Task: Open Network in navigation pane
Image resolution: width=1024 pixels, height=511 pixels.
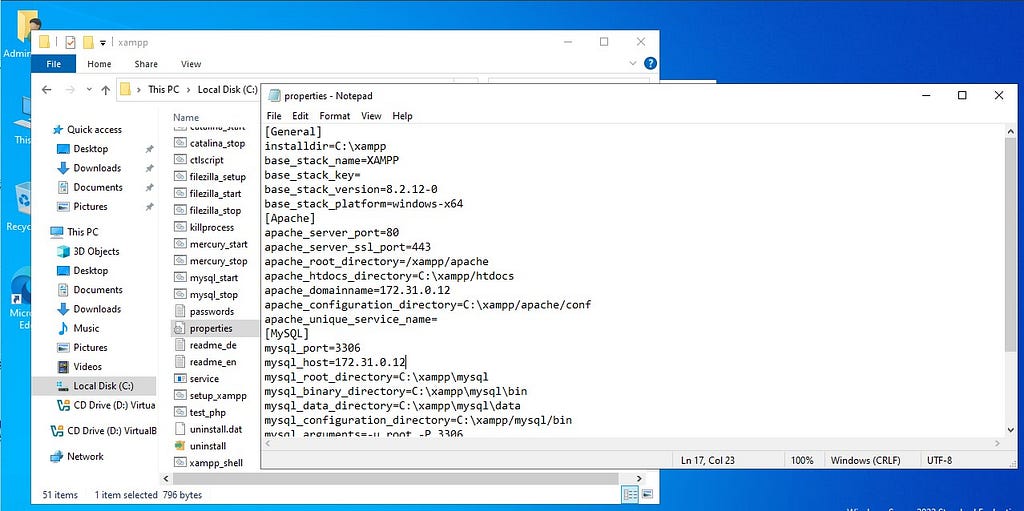Action: click(x=85, y=456)
